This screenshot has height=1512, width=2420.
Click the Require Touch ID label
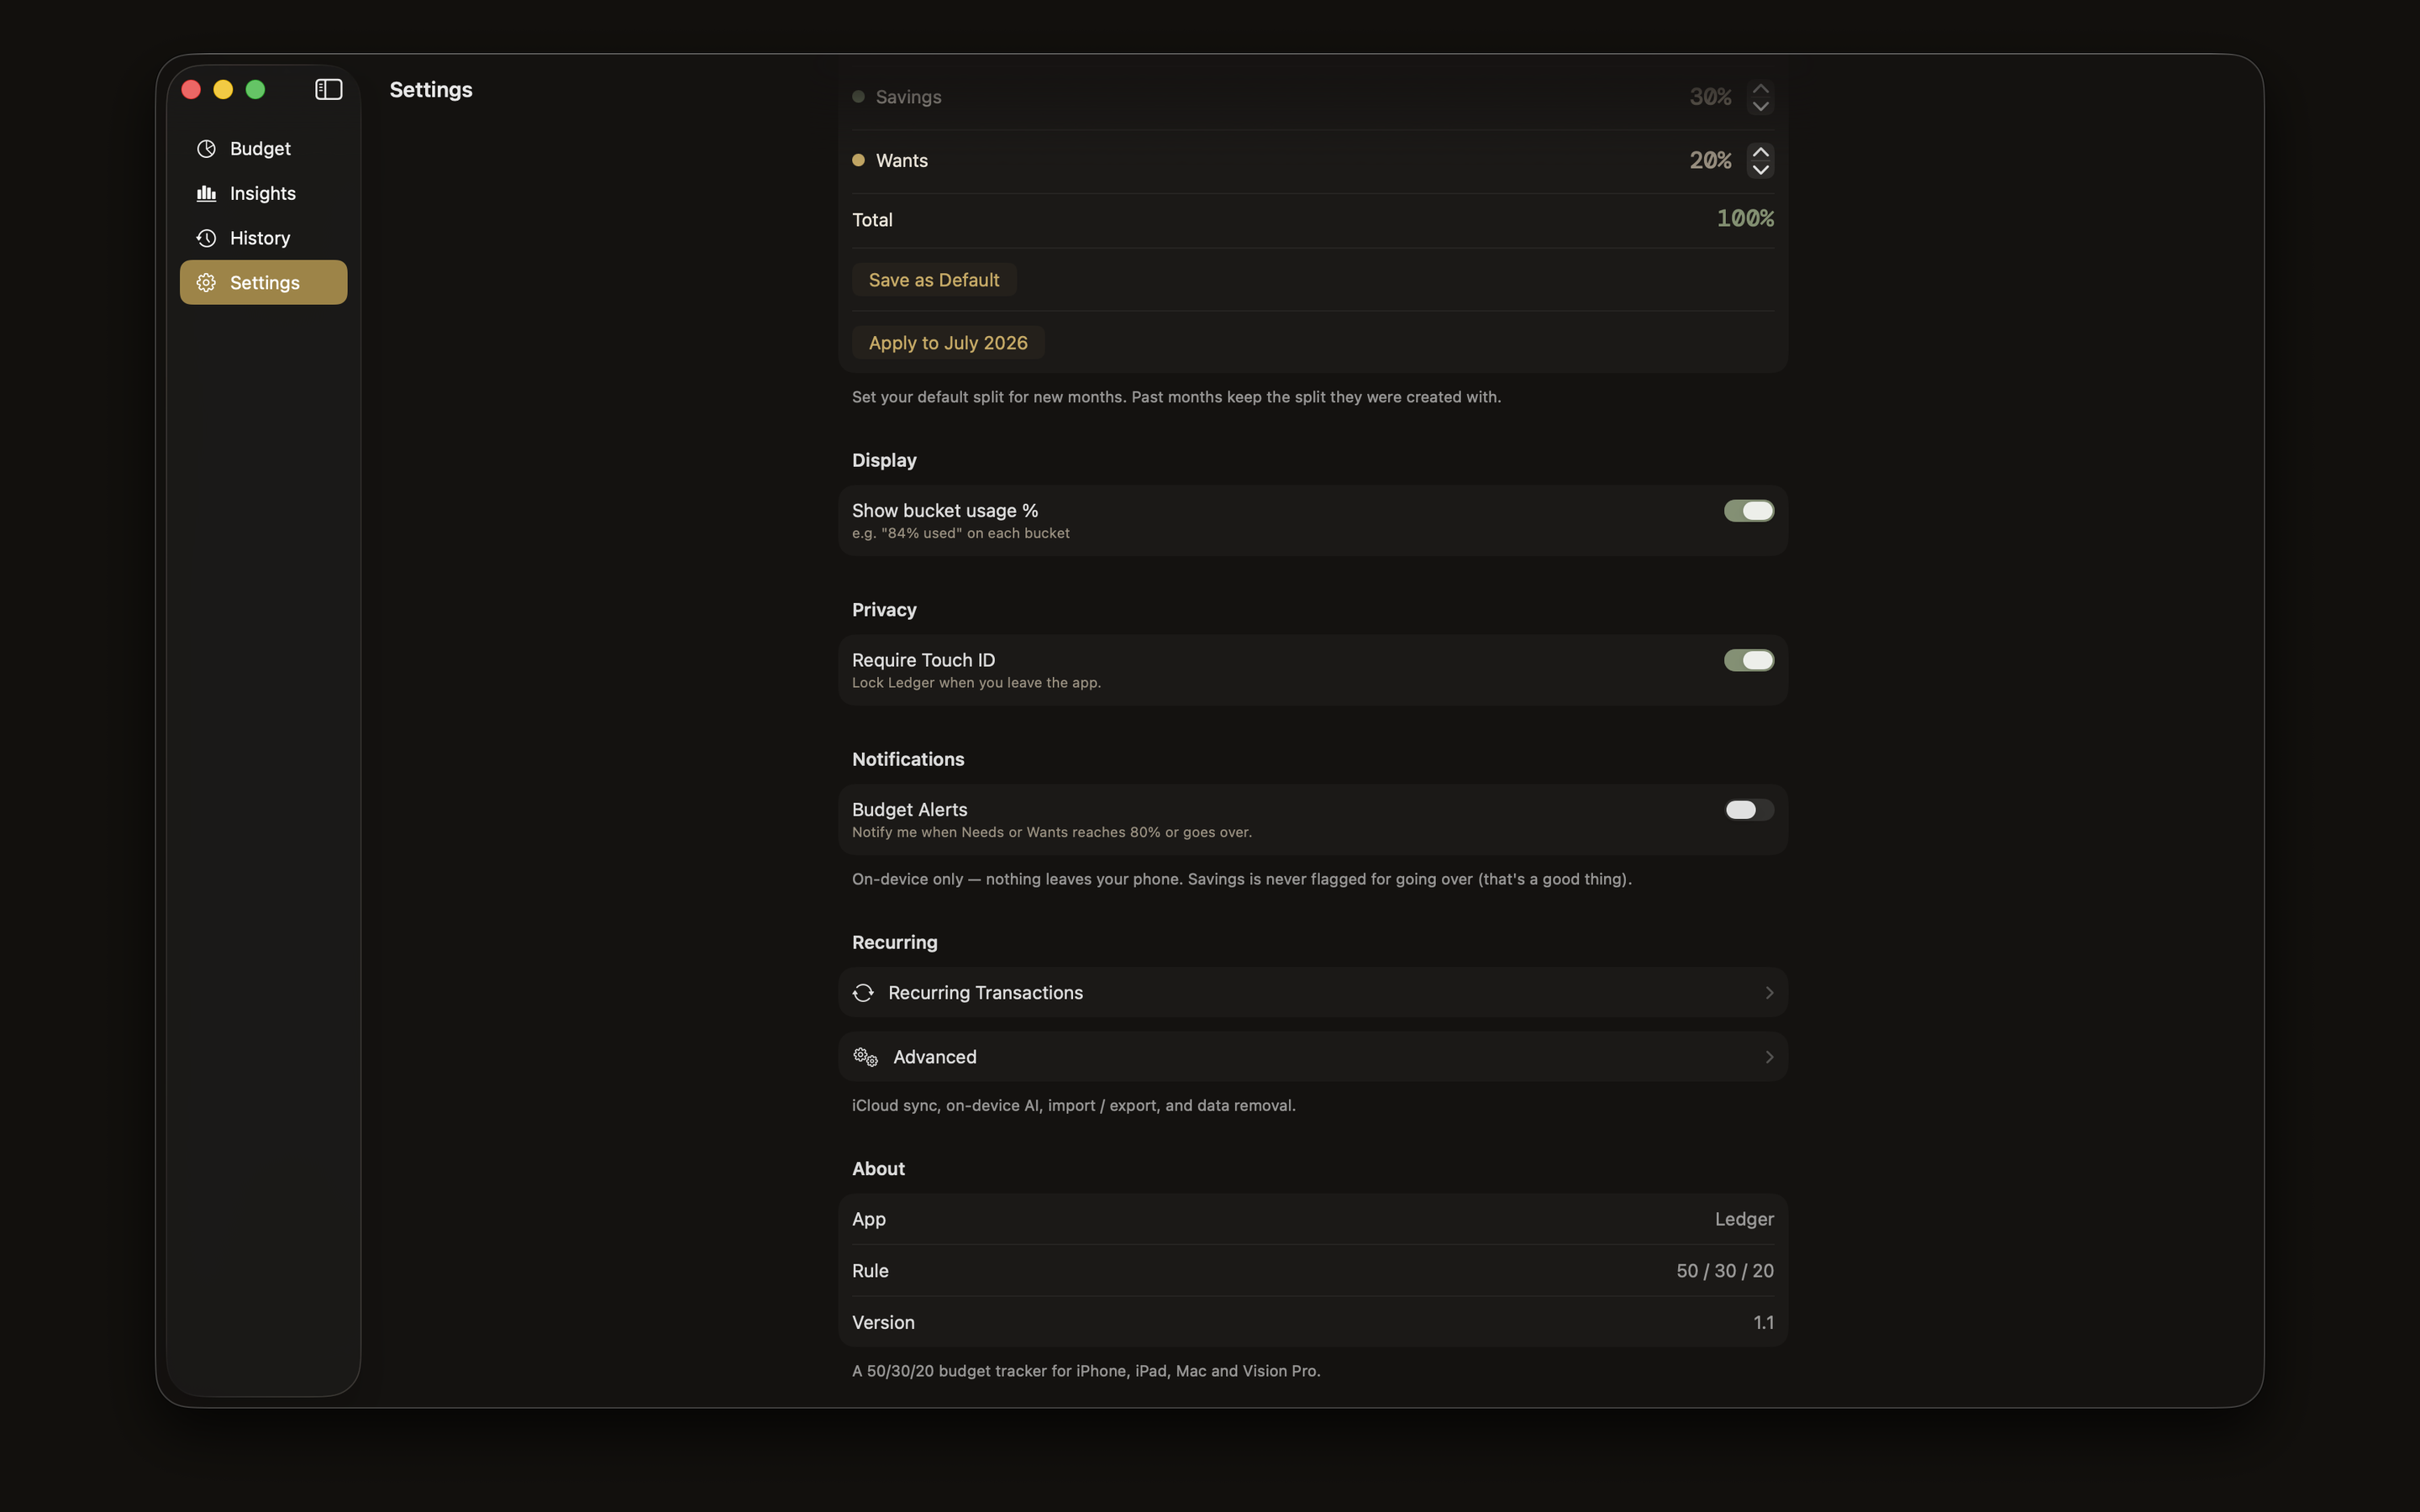pyautogui.click(x=923, y=660)
